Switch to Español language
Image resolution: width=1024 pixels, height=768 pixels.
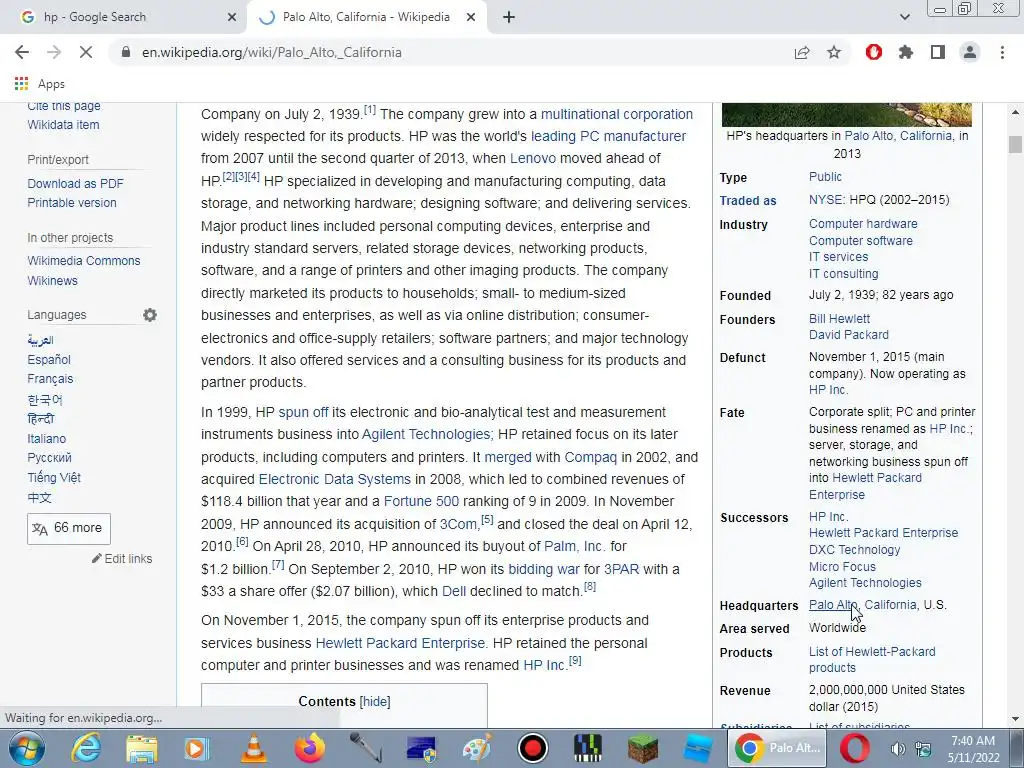(49, 359)
